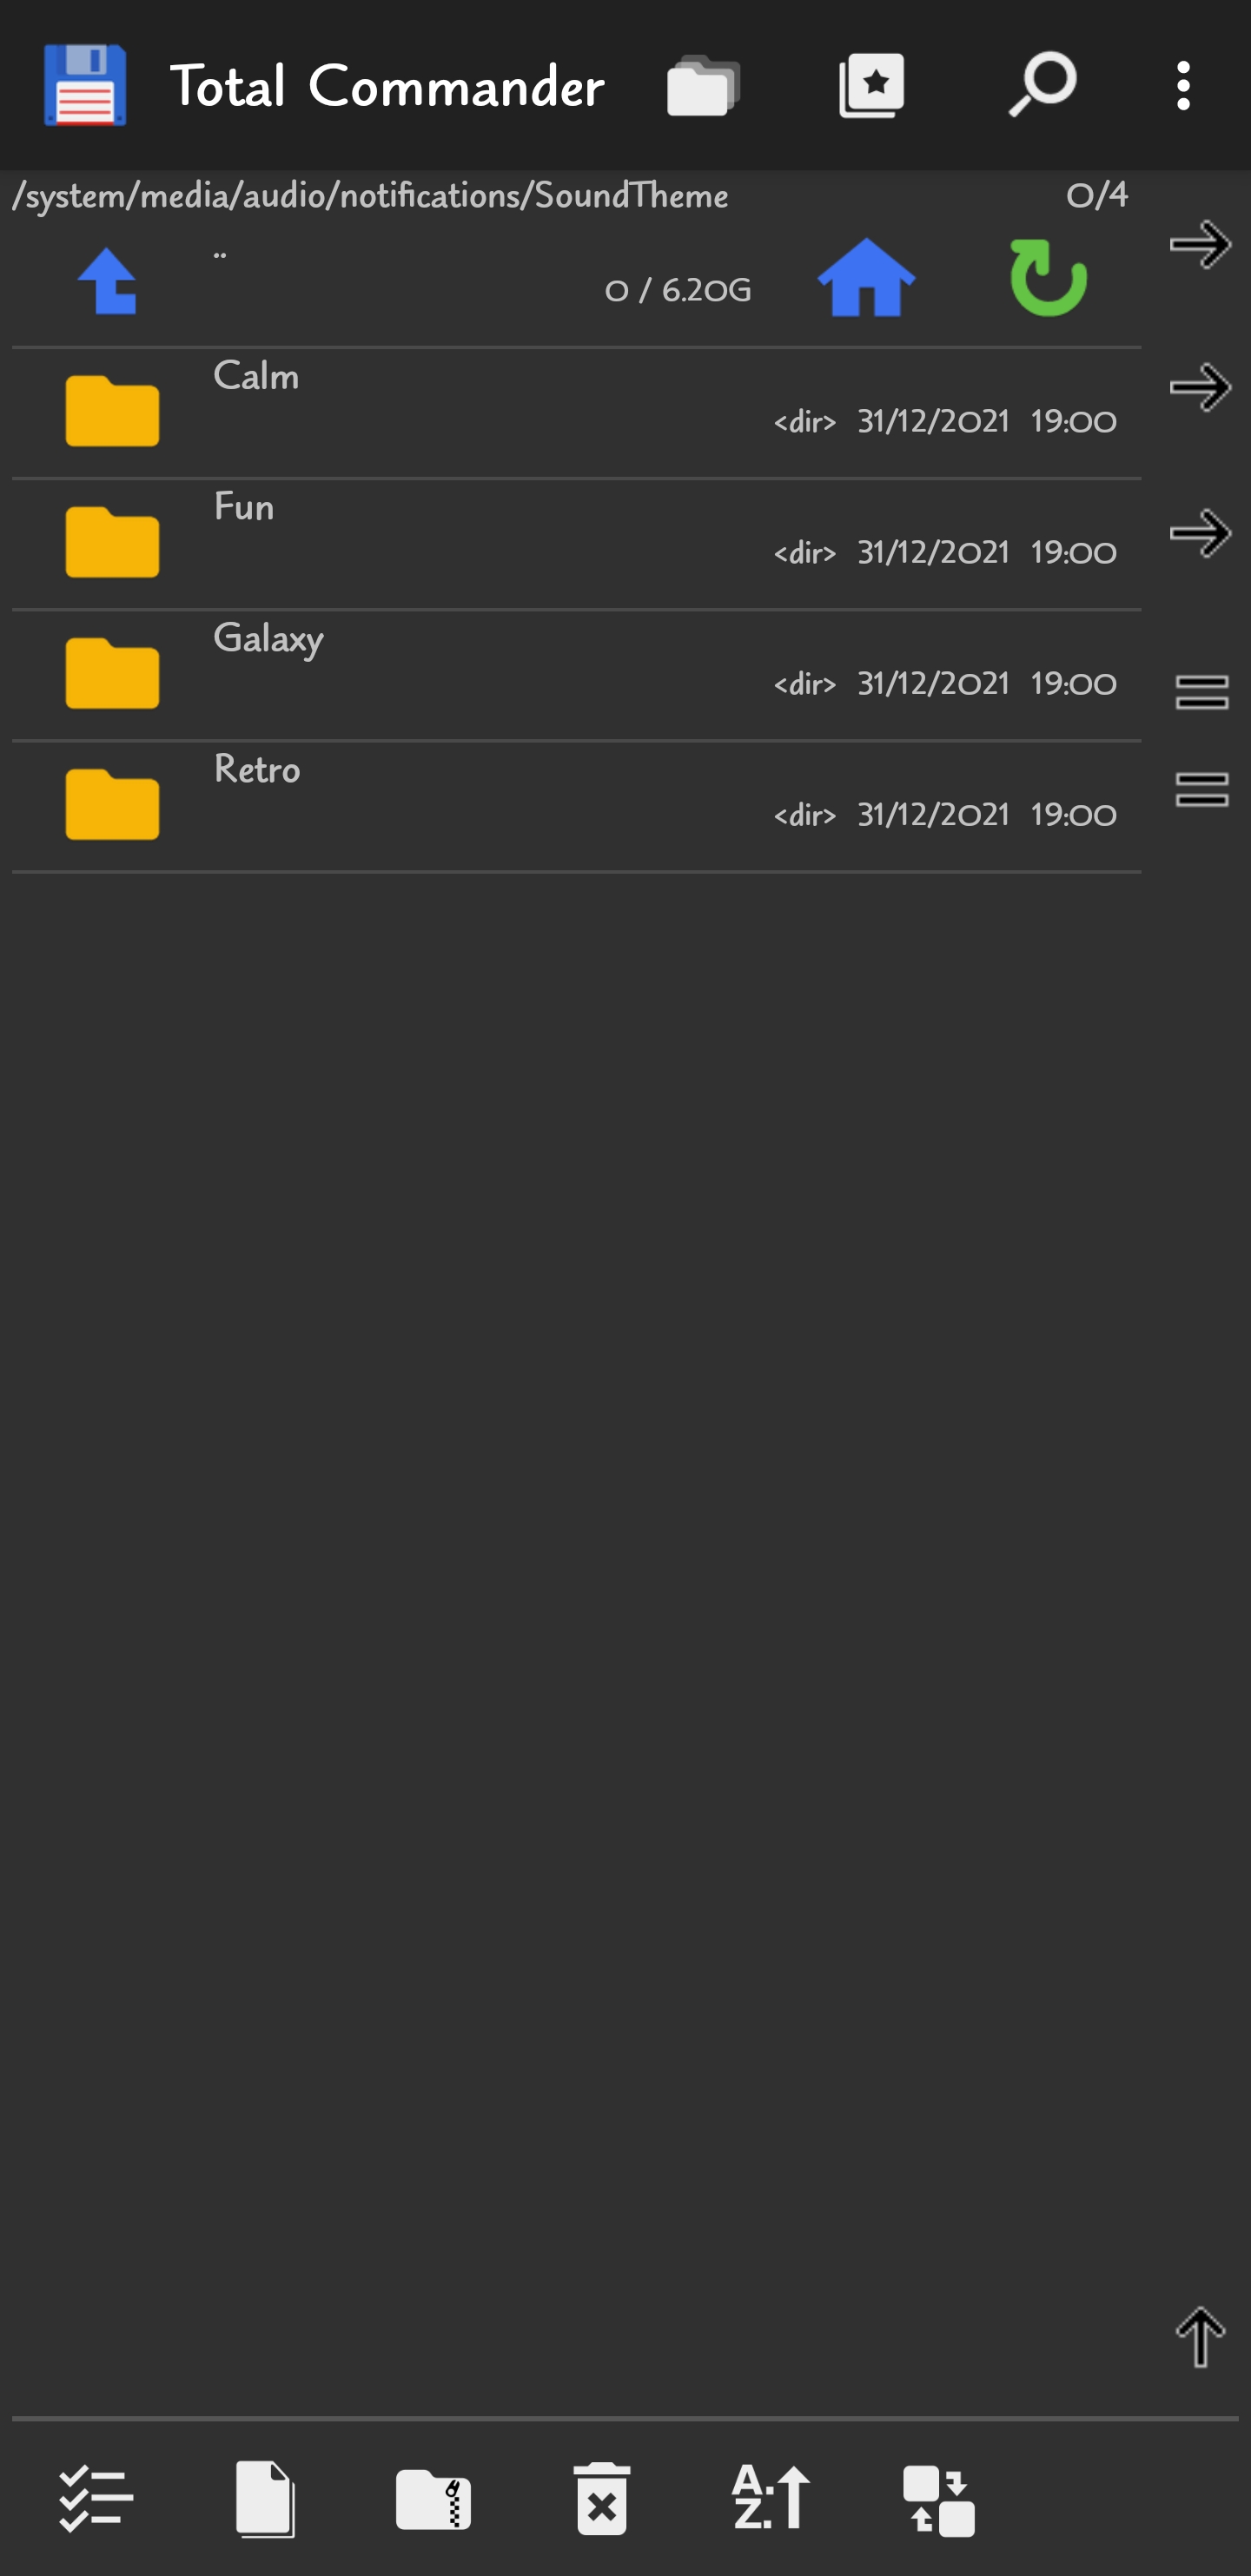The width and height of the screenshot is (1251, 2576).
Task: Tap the search magnifier icon
Action: pyautogui.click(x=1041, y=86)
